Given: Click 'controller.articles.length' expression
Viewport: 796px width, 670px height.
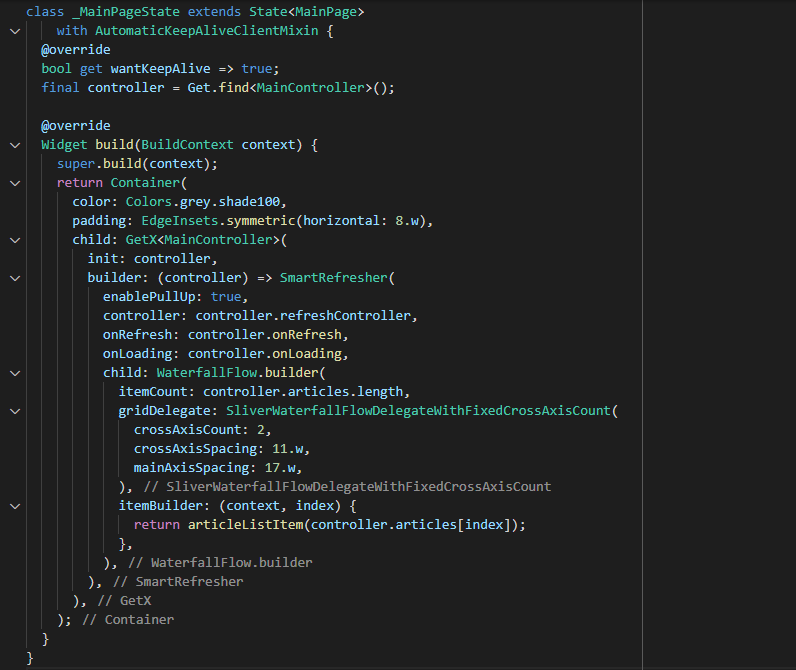Looking at the screenshot, I should point(303,392).
